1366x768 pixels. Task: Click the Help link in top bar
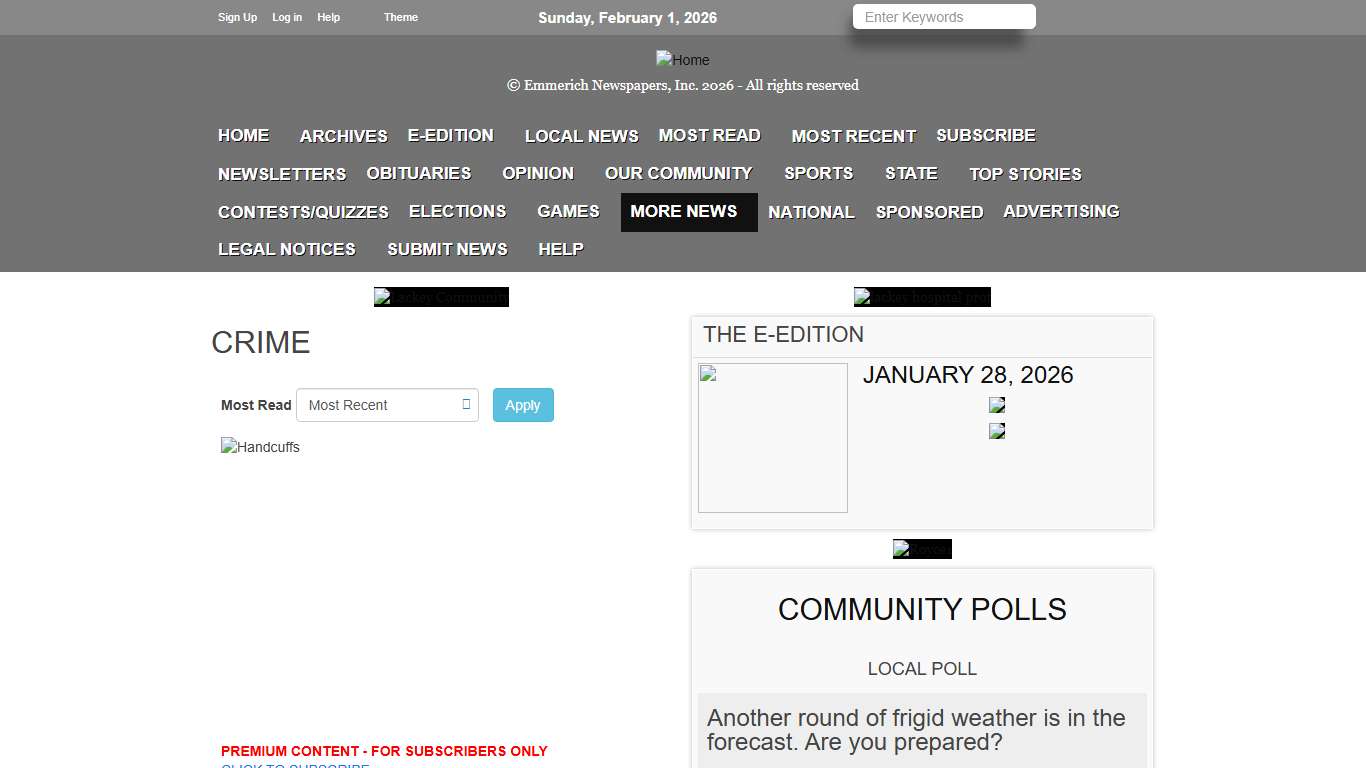coord(328,17)
